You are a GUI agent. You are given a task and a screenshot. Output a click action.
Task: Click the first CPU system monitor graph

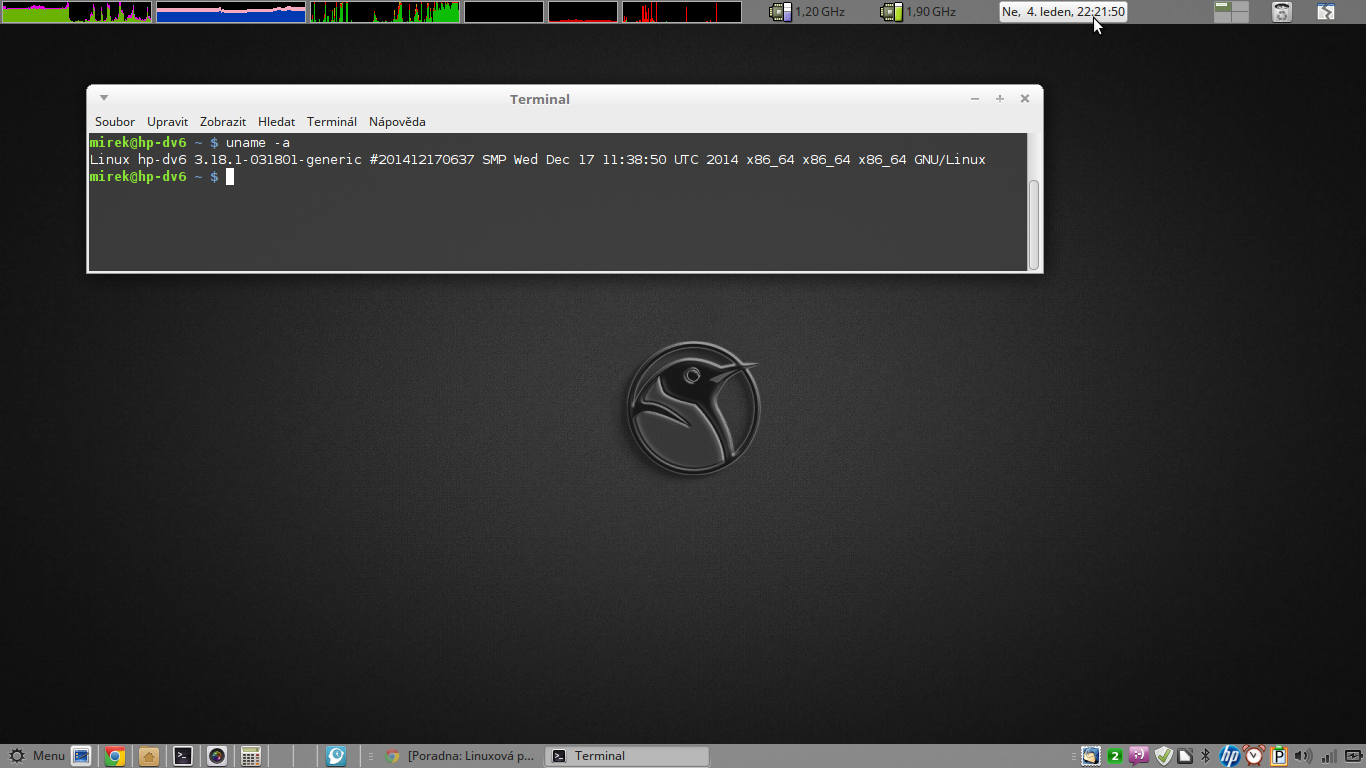click(x=76, y=12)
